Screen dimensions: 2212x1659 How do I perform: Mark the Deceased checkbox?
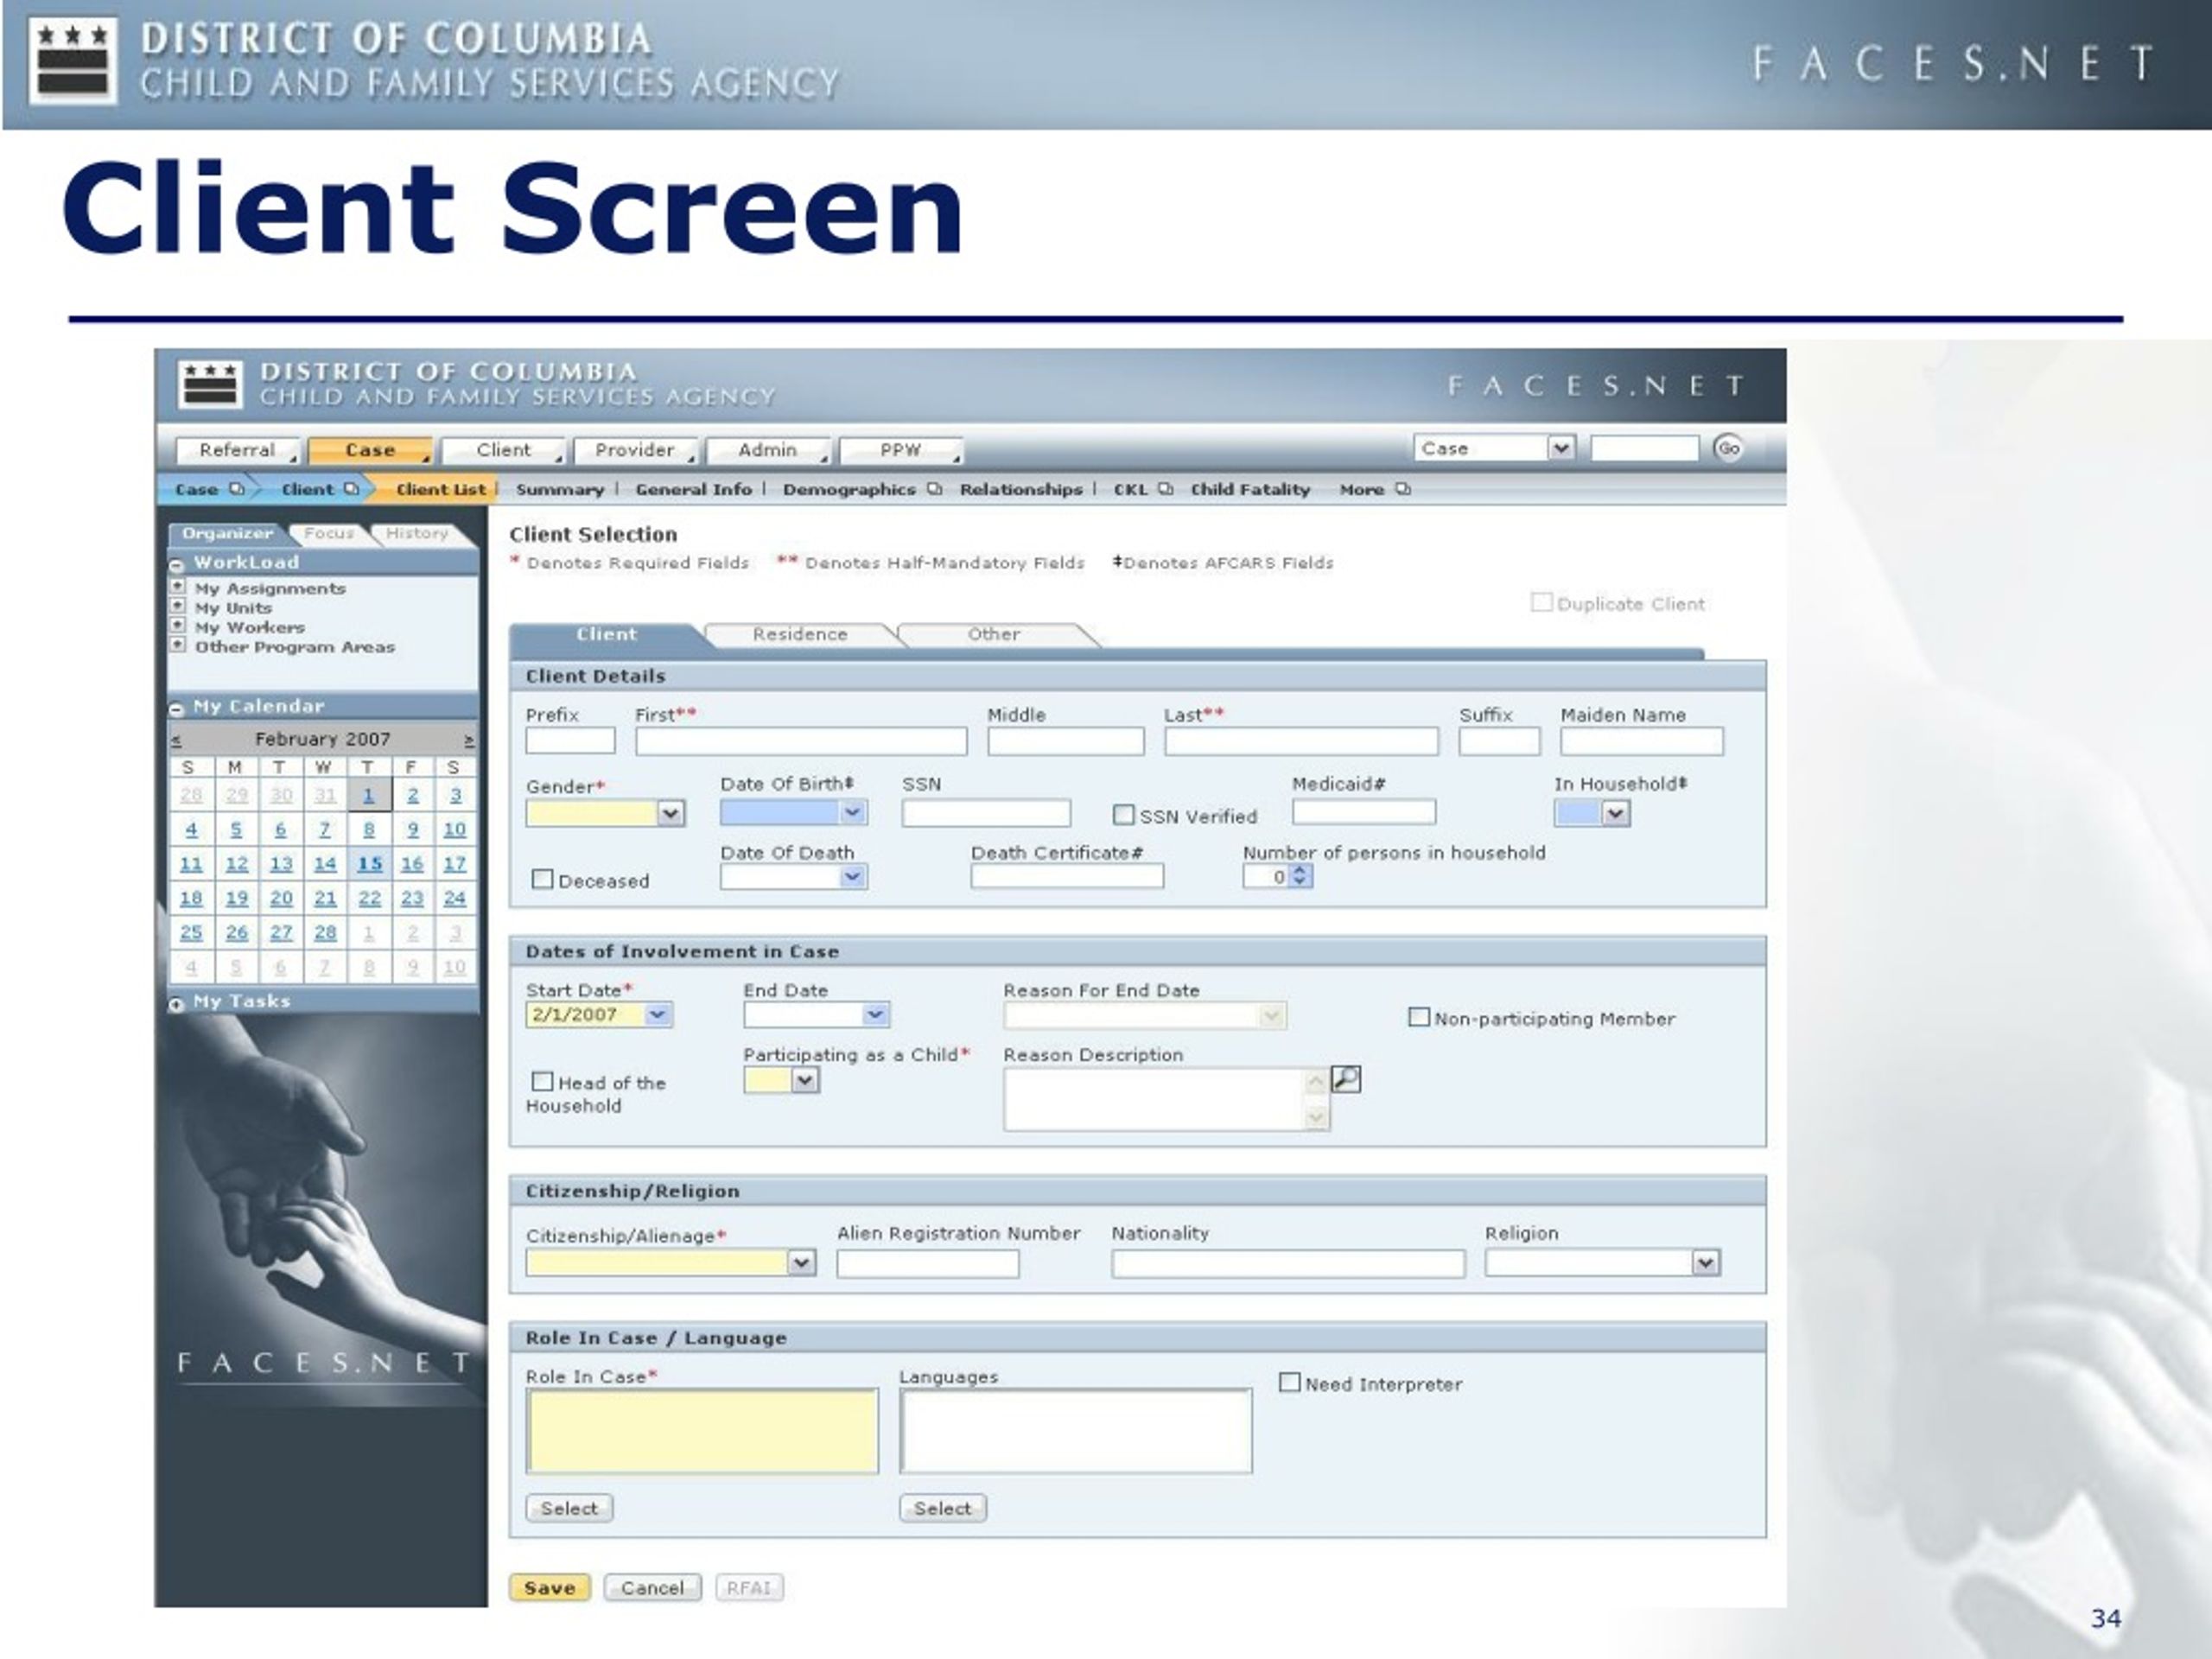(x=542, y=879)
